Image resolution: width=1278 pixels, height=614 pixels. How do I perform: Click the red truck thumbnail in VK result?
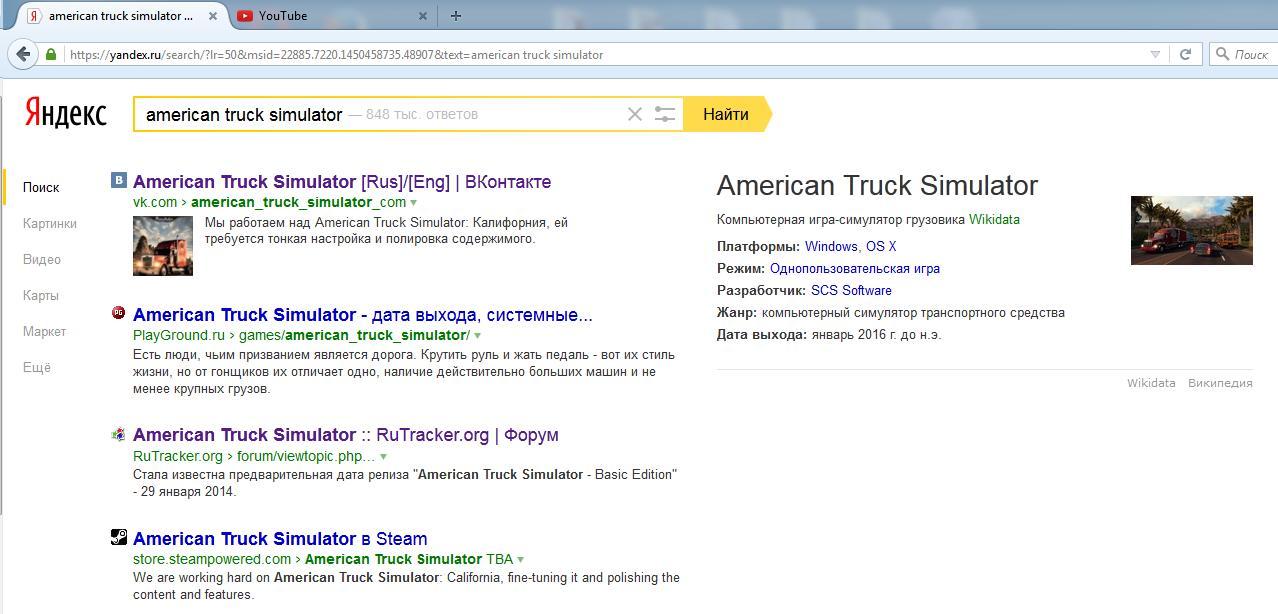point(163,245)
